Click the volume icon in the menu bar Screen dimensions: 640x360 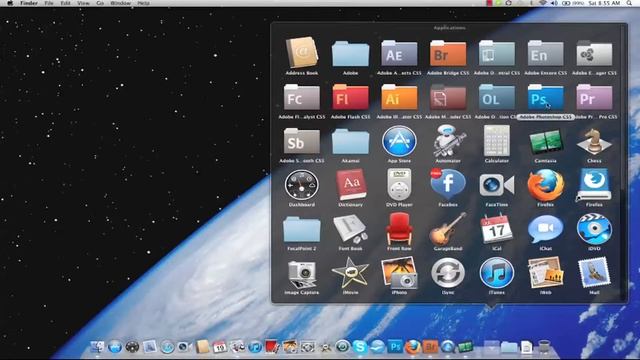554,3
